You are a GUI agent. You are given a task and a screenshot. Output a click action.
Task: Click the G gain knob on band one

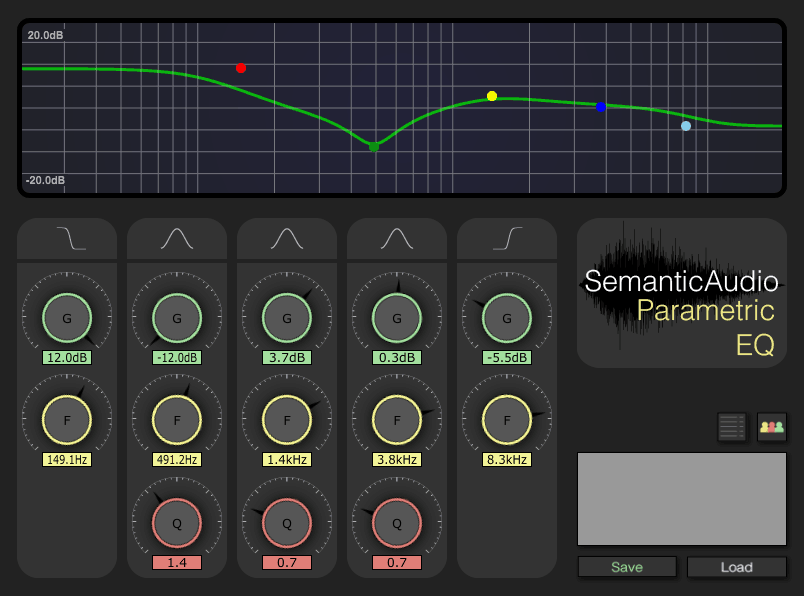(x=66, y=317)
